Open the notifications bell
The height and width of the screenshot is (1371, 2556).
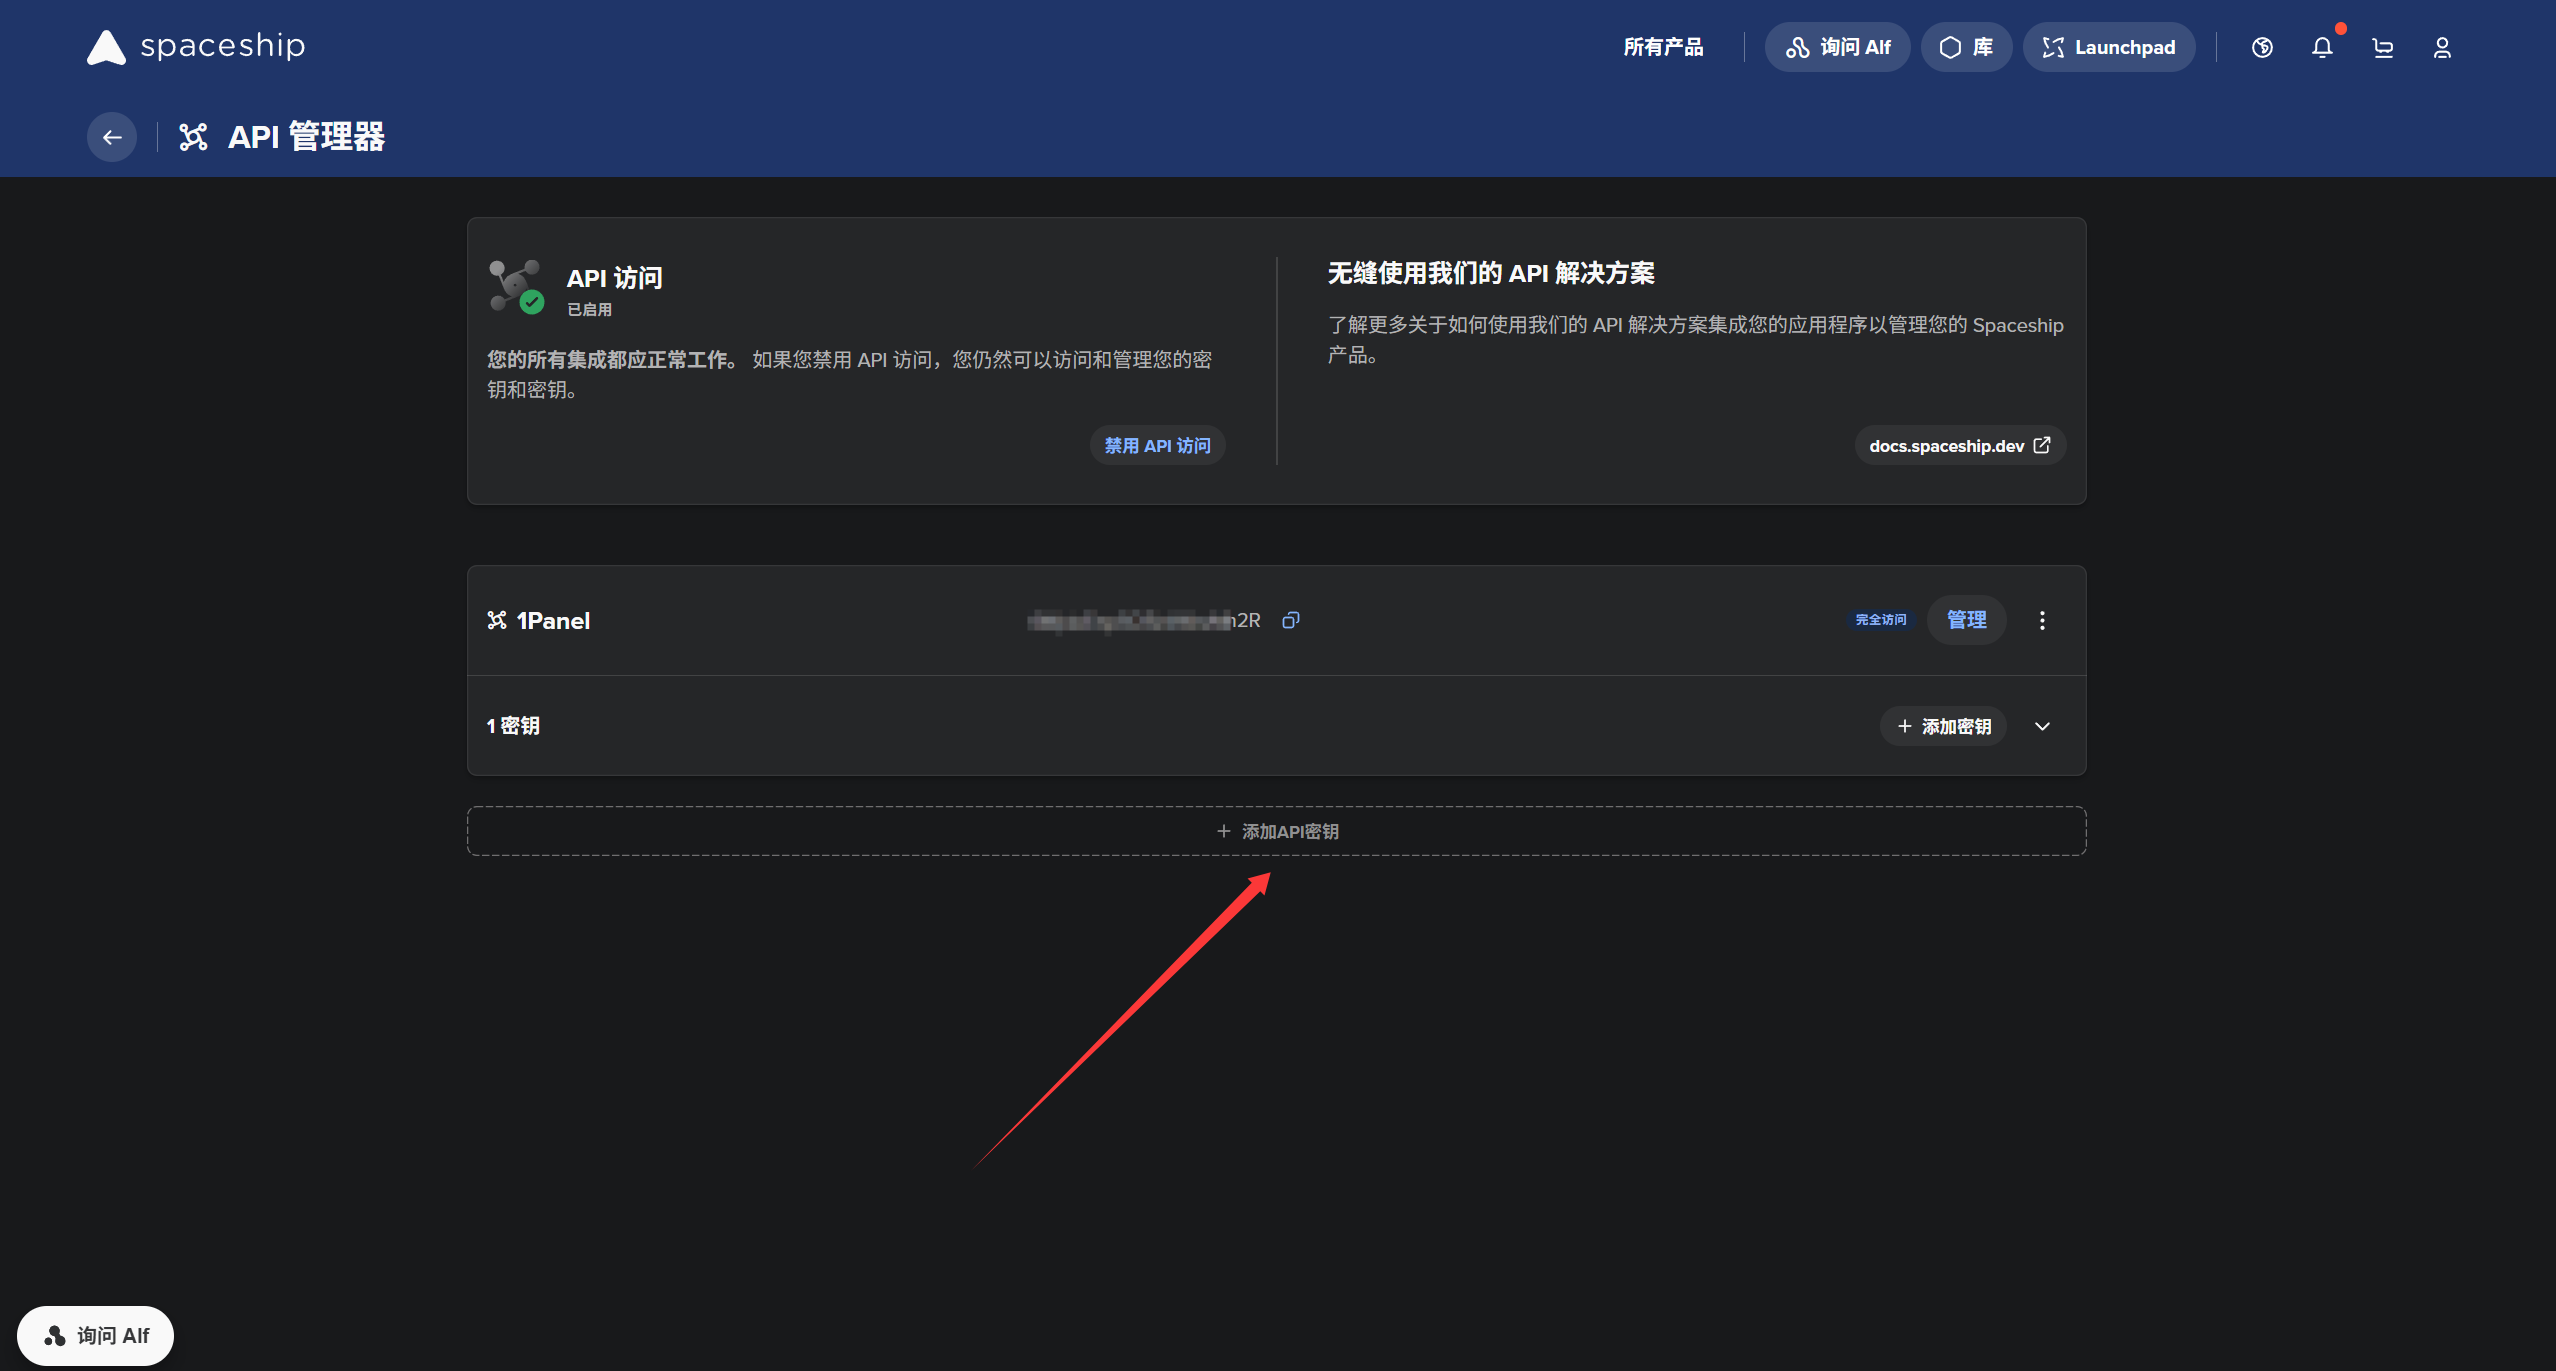(2322, 48)
